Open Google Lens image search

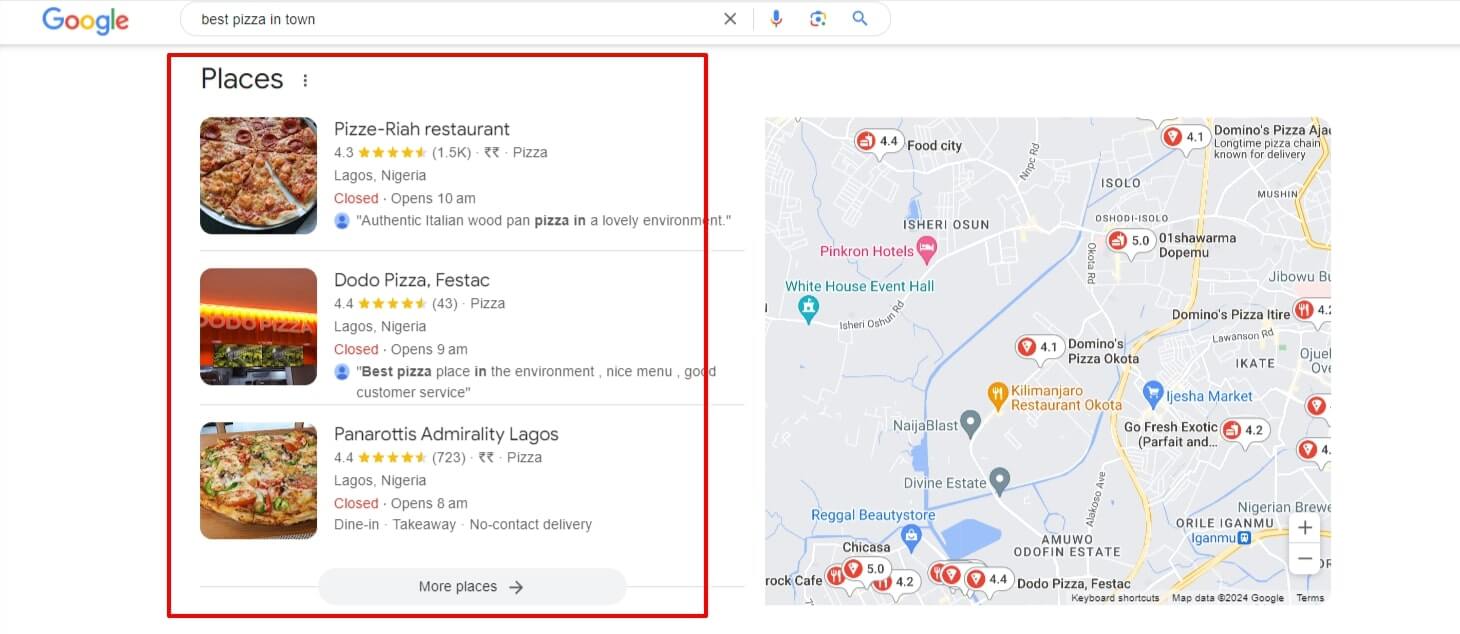click(x=818, y=19)
